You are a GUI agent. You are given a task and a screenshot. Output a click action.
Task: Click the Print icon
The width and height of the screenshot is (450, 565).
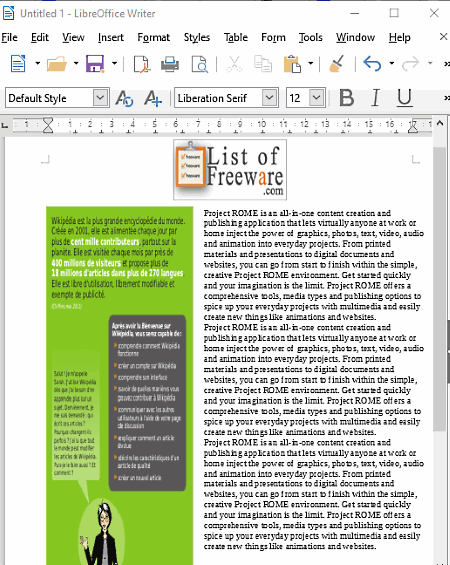click(170, 64)
